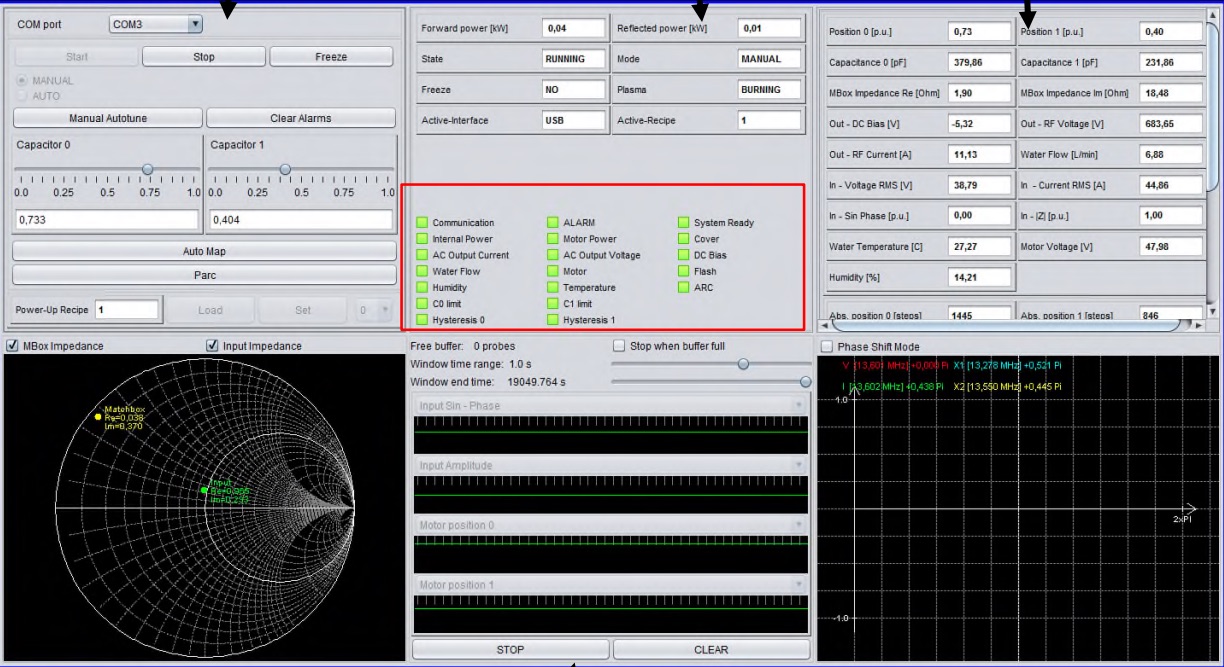Screen dimensions: 1224x667
Task: Click the ARC status indicator
Action: [684, 287]
